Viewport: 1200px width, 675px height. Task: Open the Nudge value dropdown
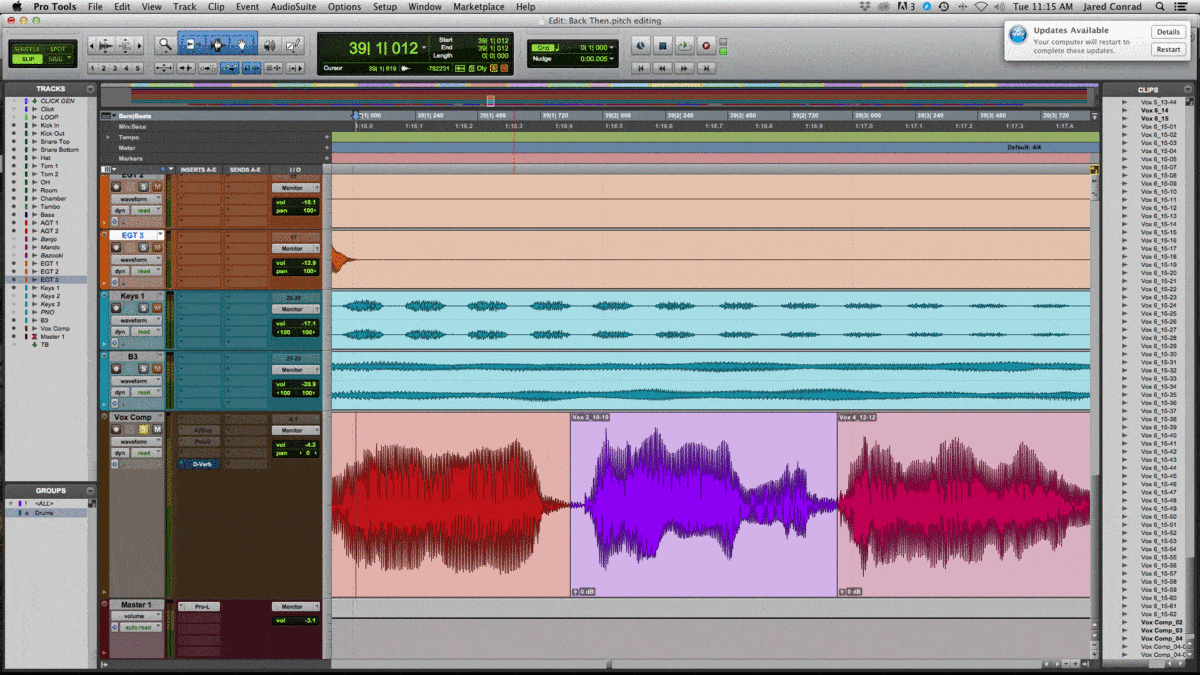click(612, 59)
